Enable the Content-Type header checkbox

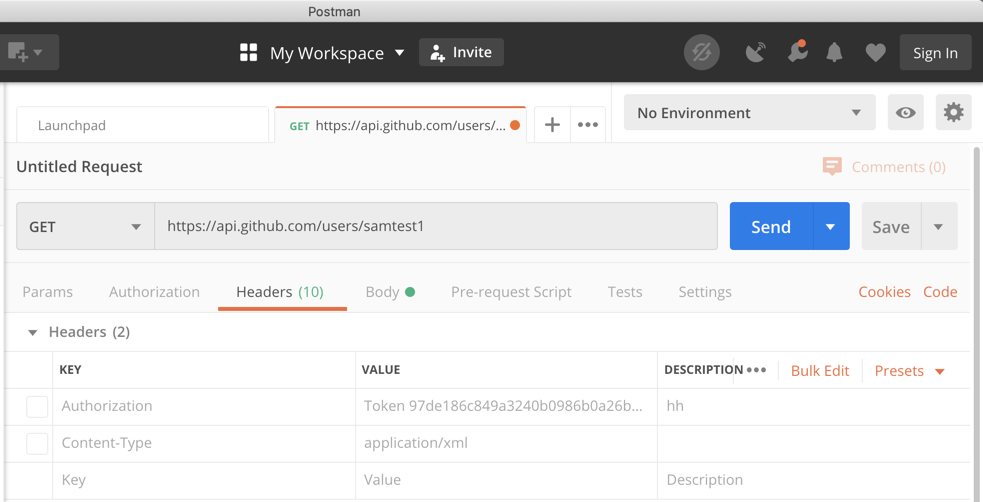pyautogui.click(x=37, y=444)
